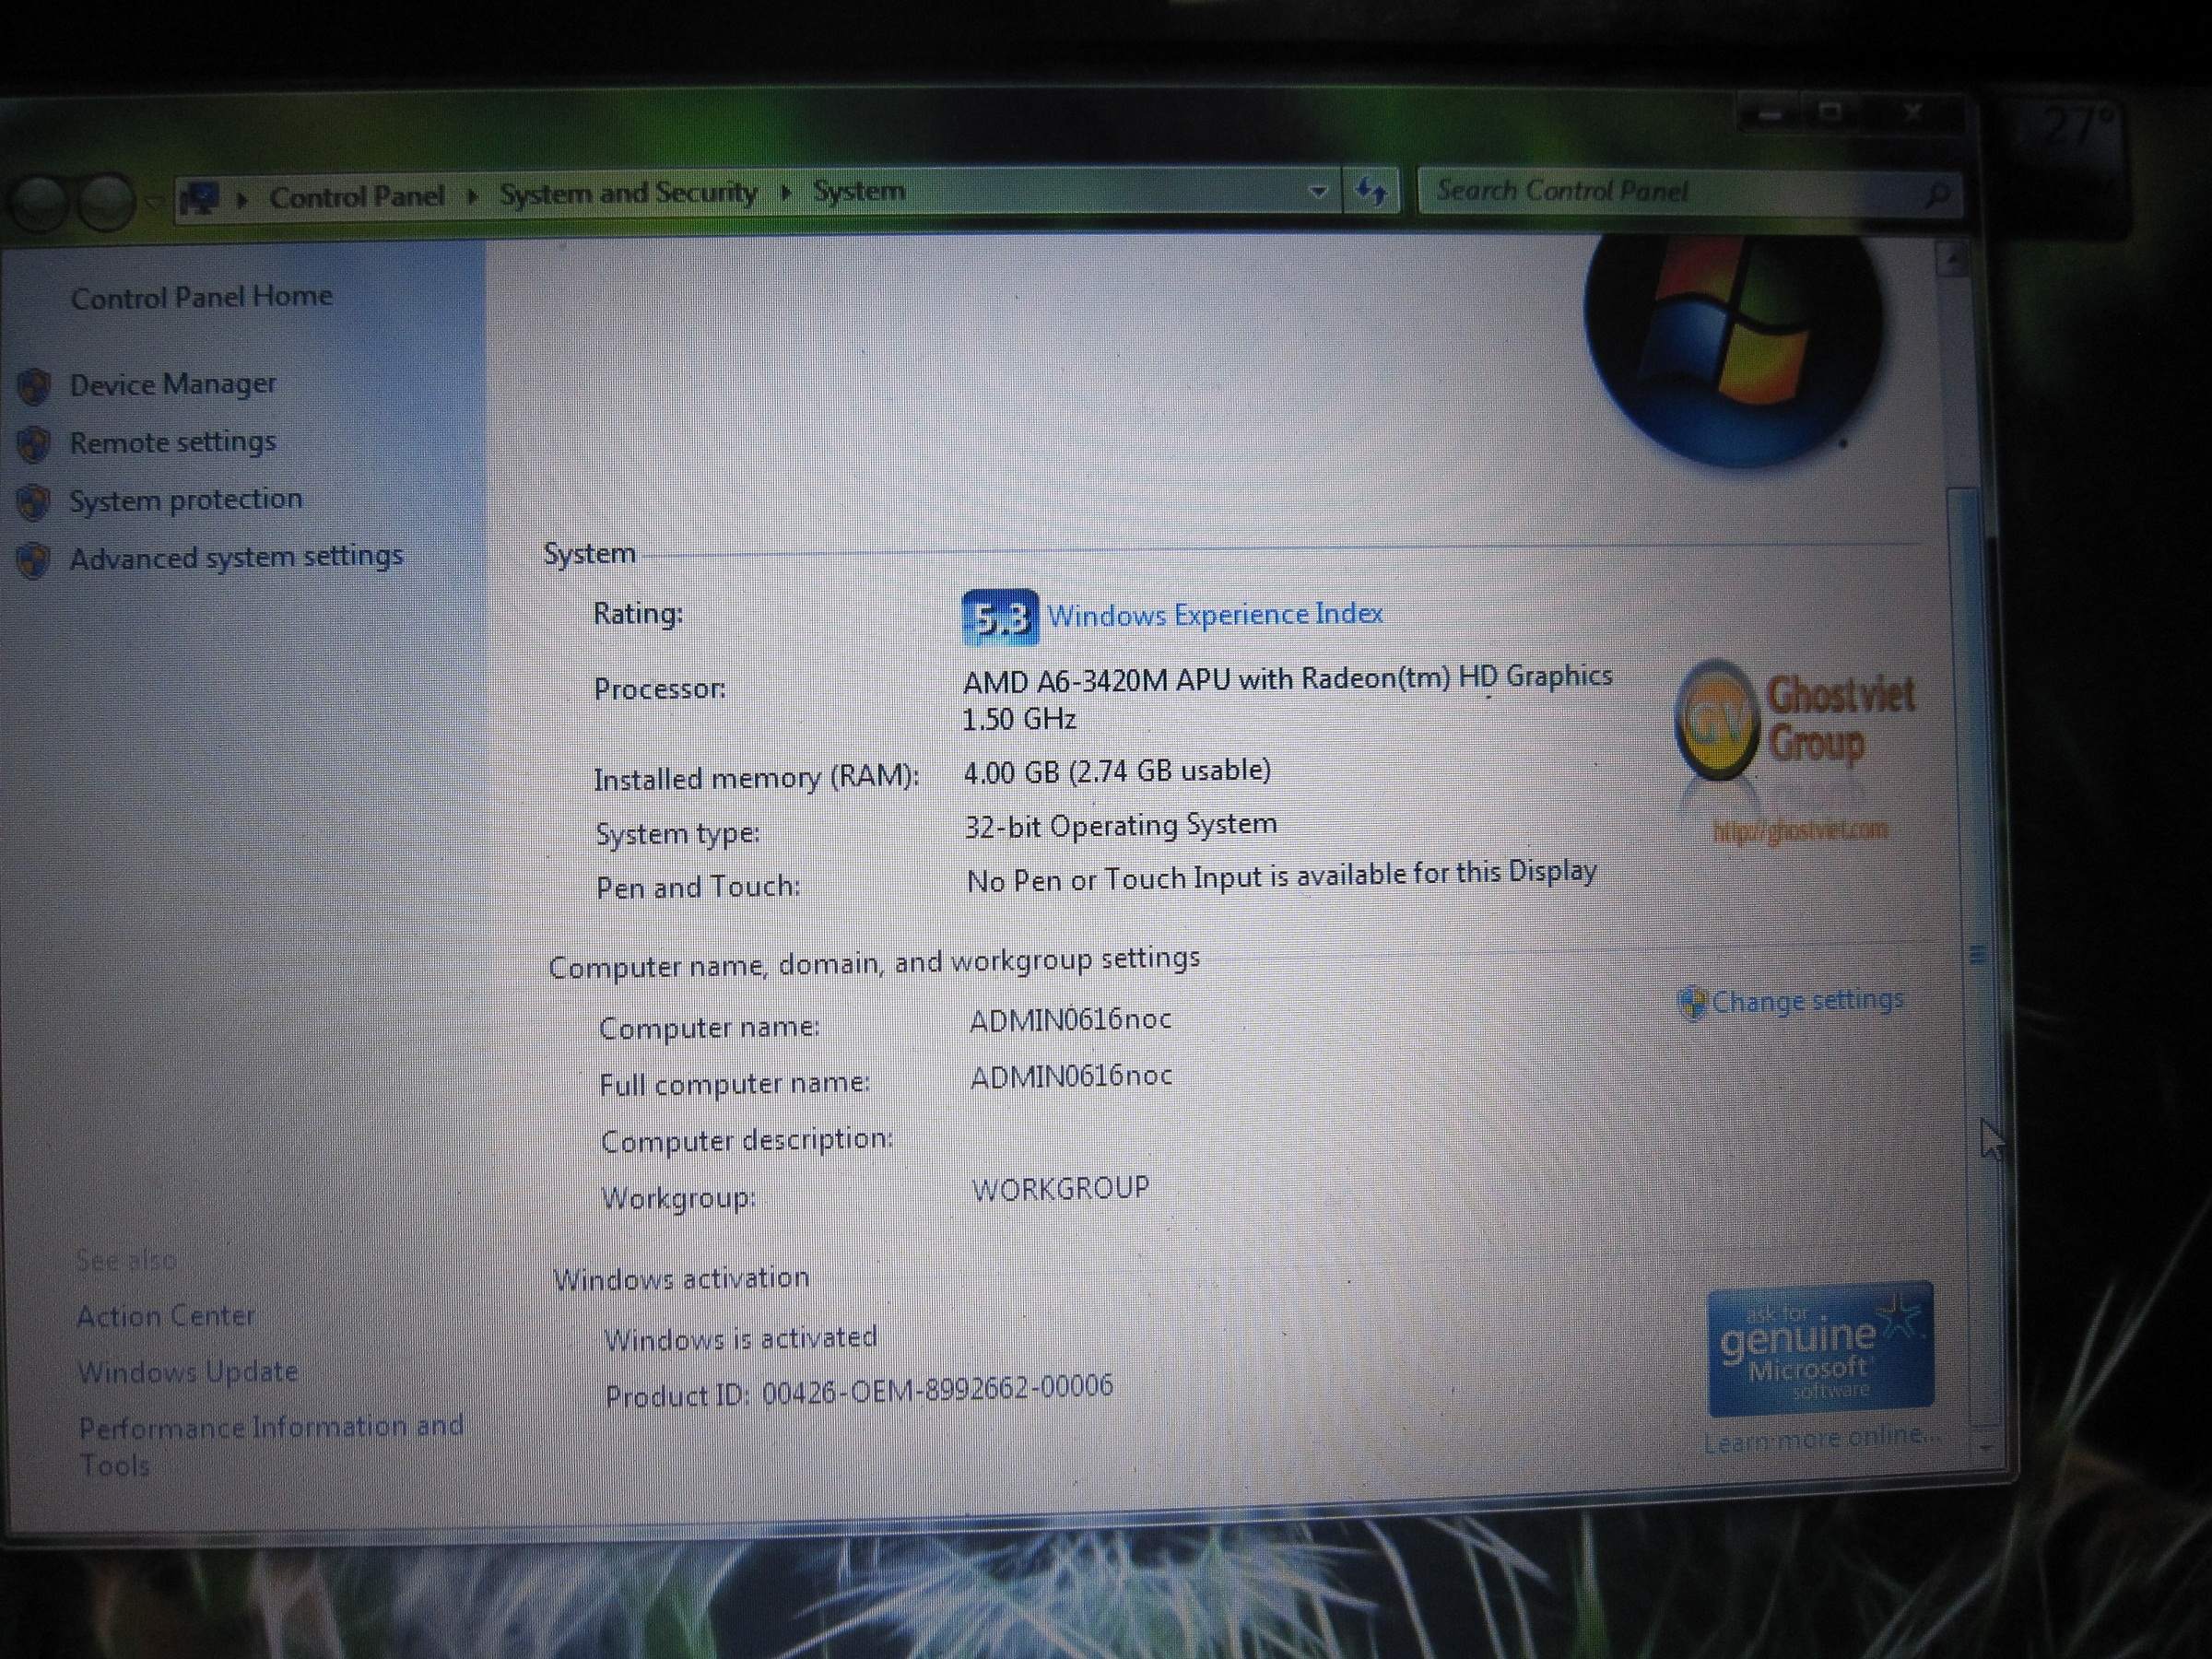Open the address bar history dropdown arrow
Screen dimensions: 2212x1659
pyautogui.click(x=1318, y=191)
